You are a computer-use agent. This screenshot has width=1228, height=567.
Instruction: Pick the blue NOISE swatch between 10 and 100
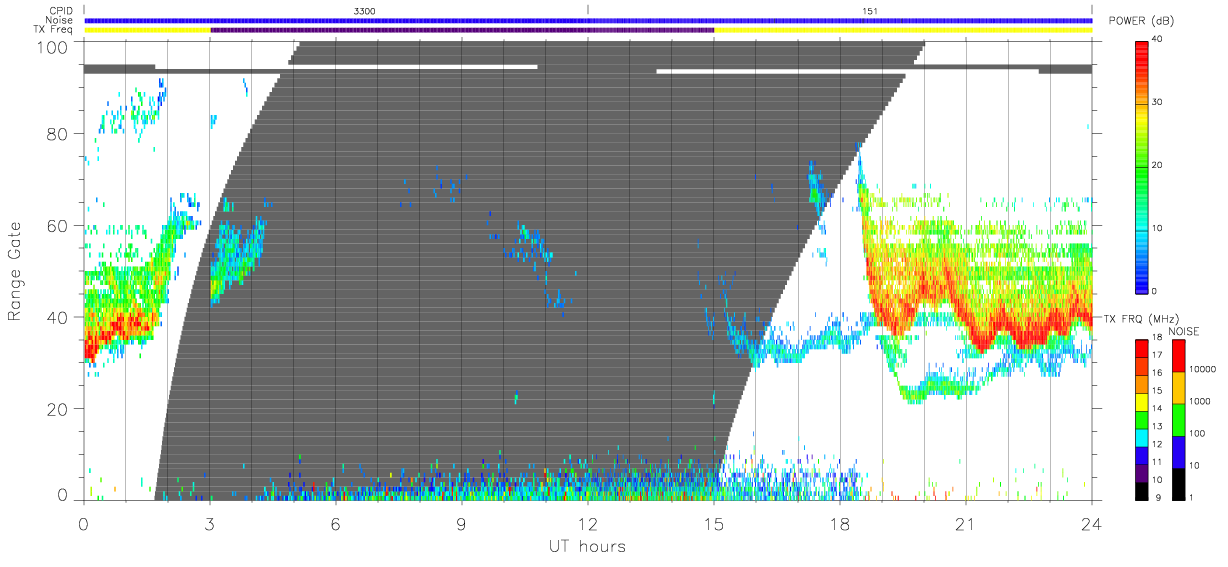point(1177,451)
